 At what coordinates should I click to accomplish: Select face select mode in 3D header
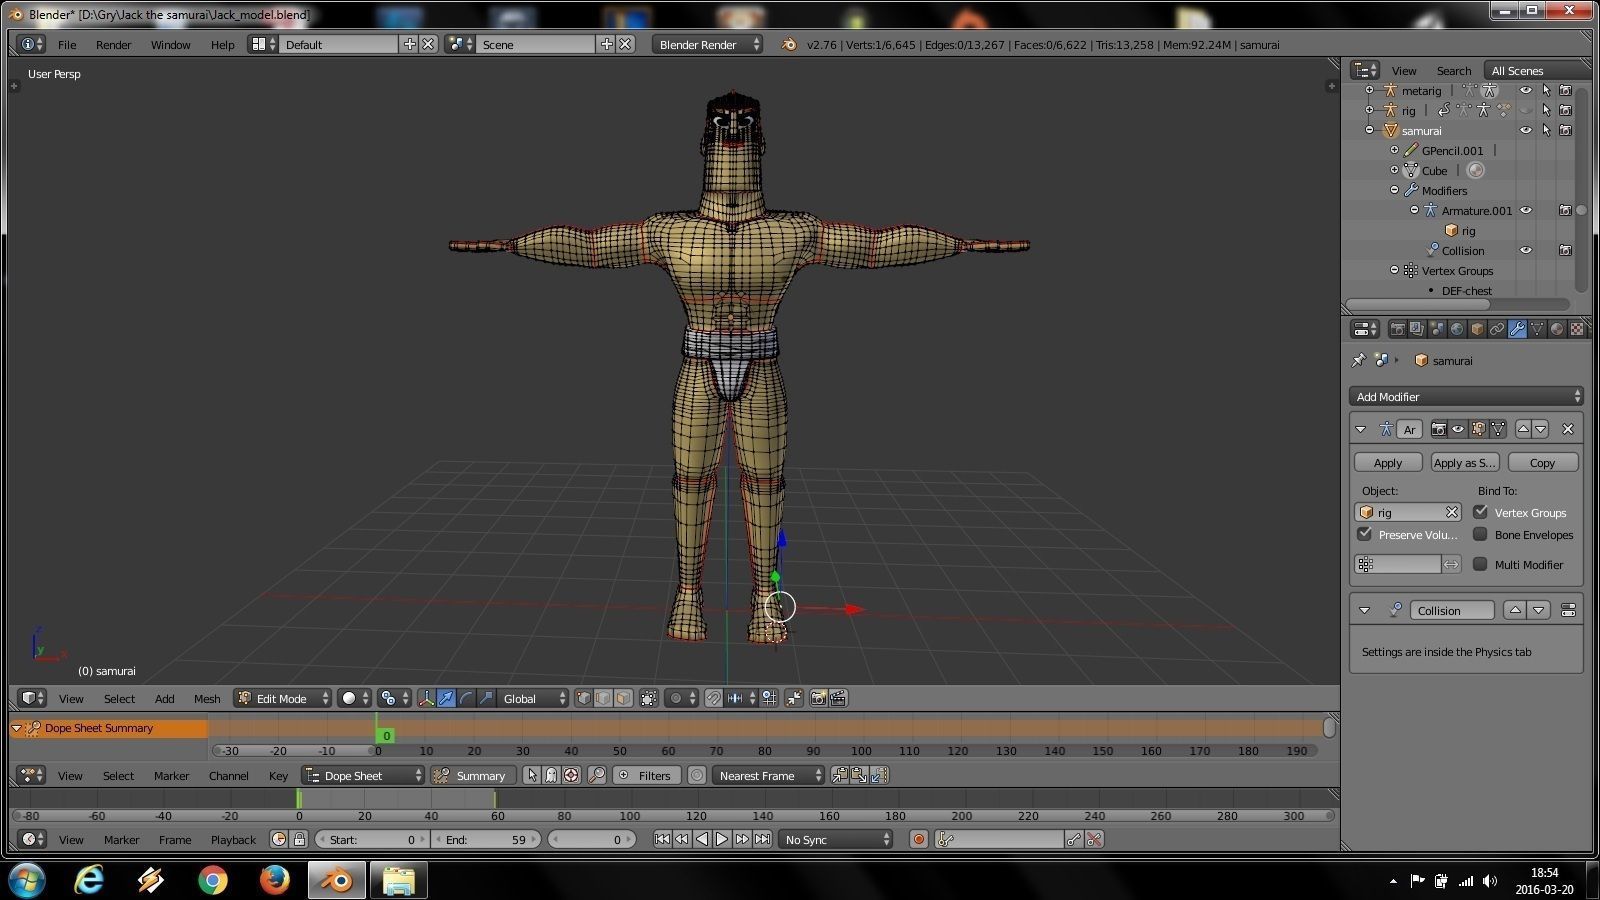623,698
